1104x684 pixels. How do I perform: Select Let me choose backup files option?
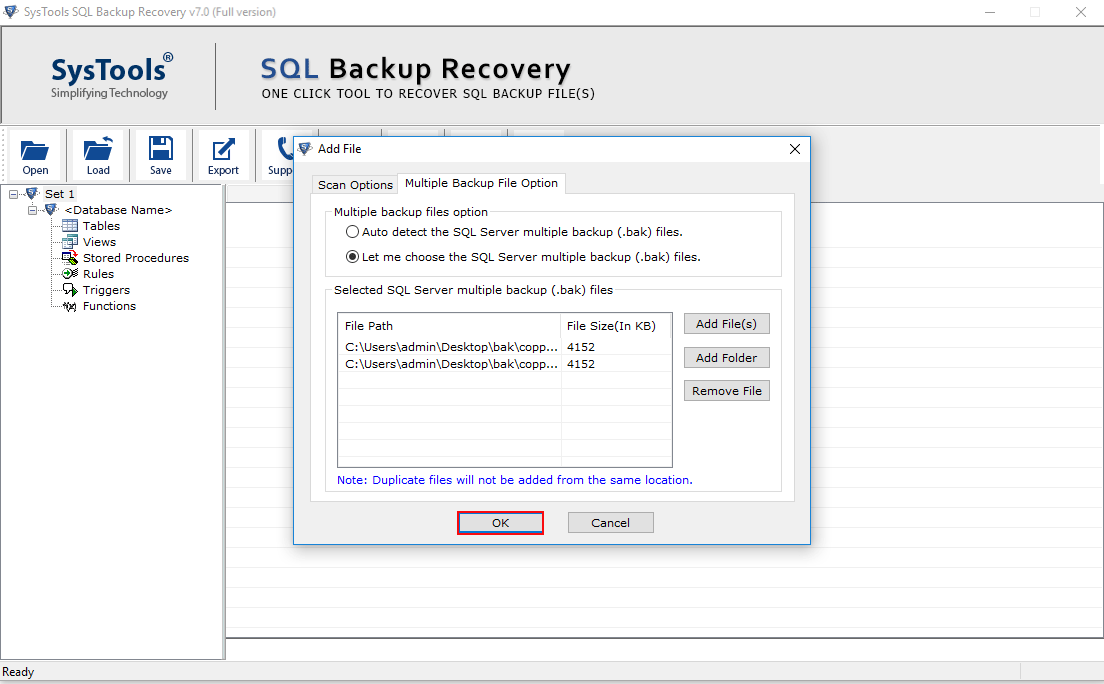tap(352, 257)
